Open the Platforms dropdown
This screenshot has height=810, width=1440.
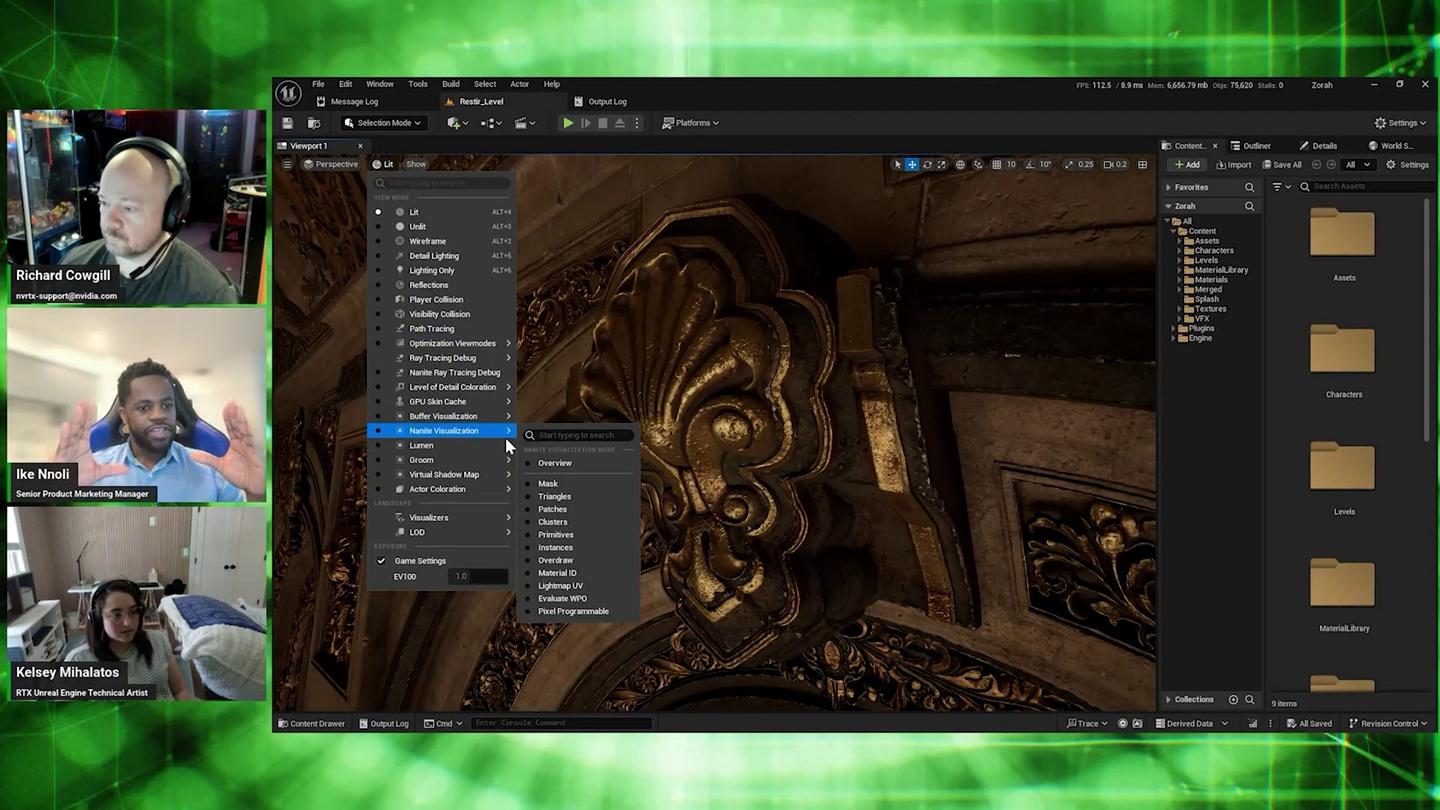(690, 123)
